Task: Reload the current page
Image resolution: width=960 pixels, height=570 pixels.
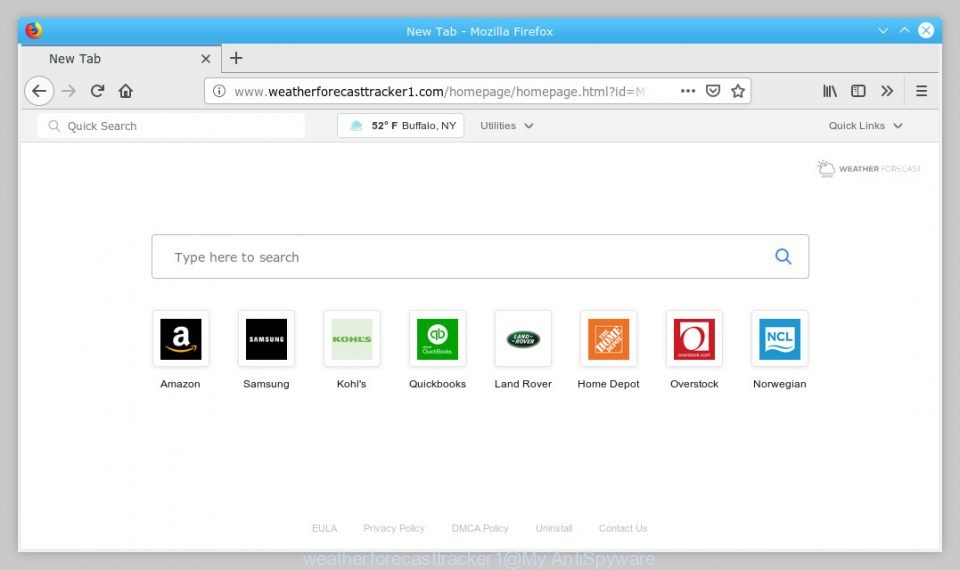Action: click(97, 91)
